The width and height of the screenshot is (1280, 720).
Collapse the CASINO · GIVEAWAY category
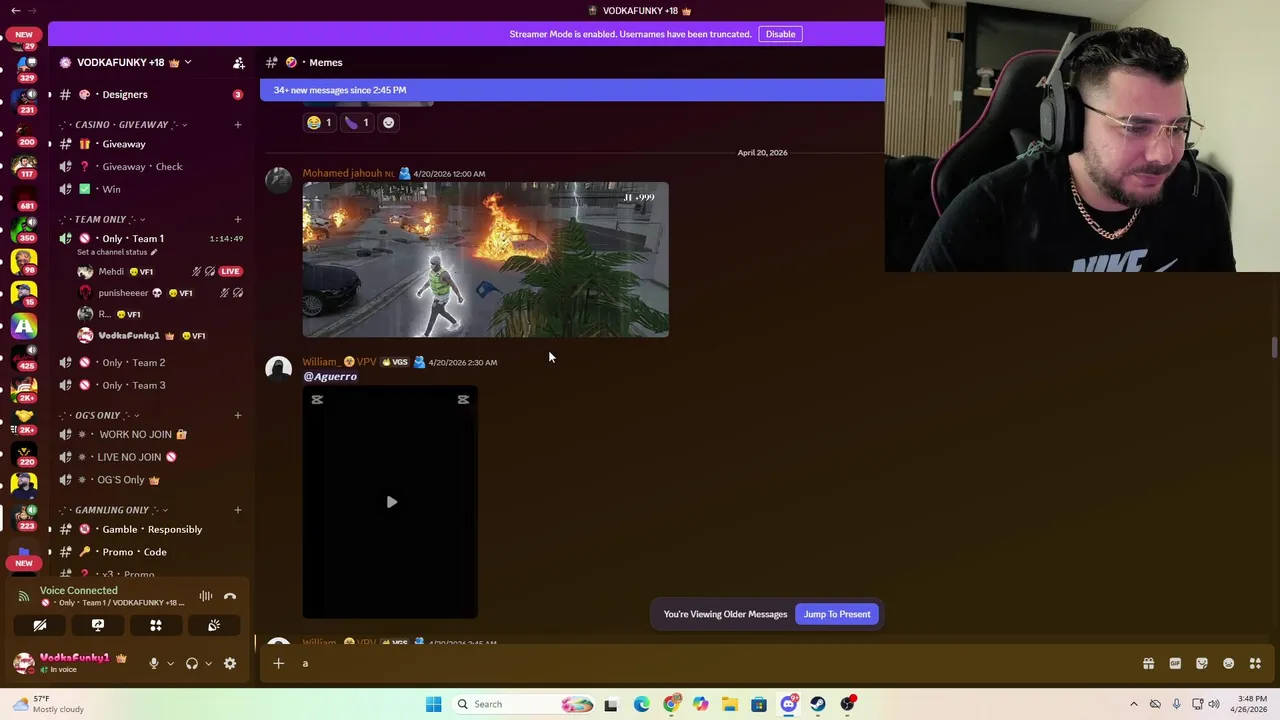click(x=123, y=125)
